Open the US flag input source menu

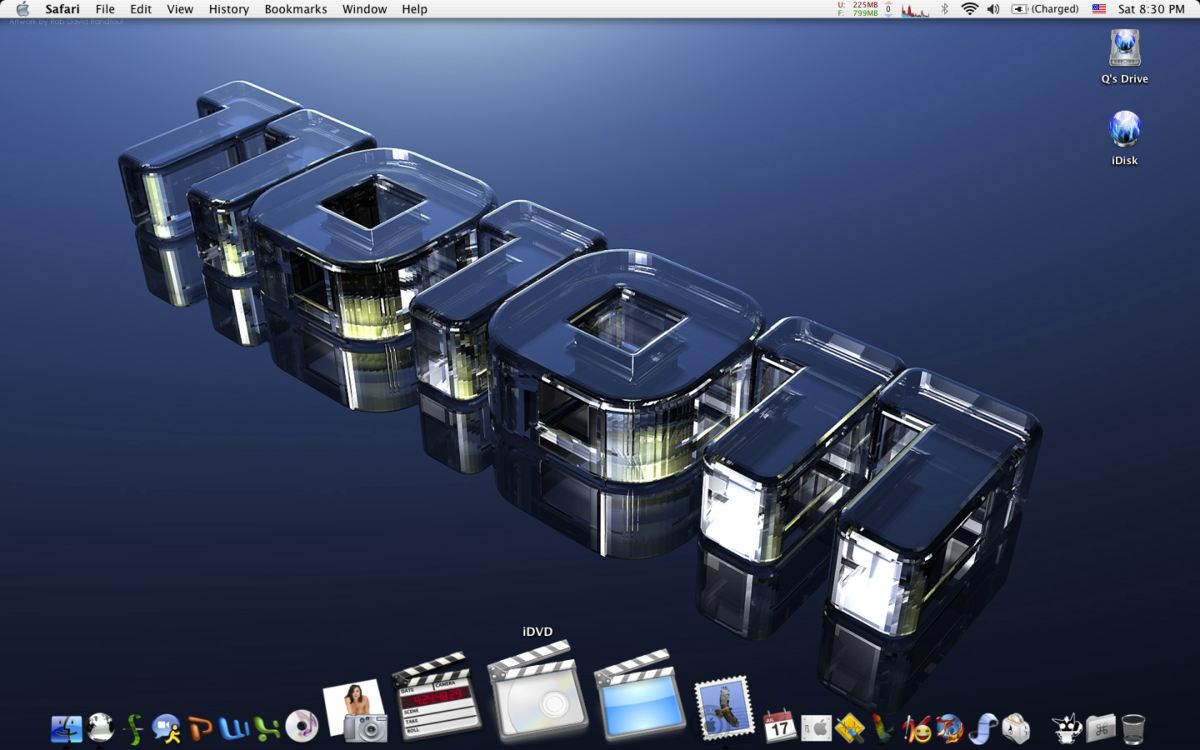[x=1099, y=9]
